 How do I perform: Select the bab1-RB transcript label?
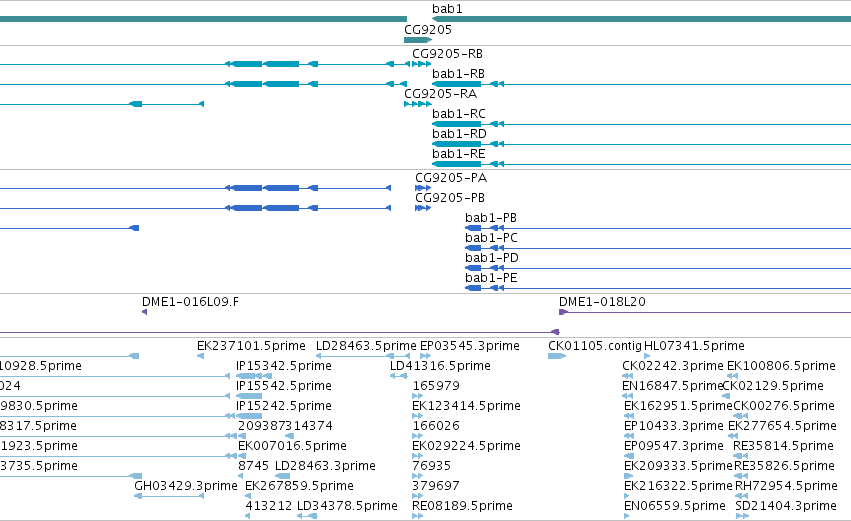pyautogui.click(x=458, y=73)
